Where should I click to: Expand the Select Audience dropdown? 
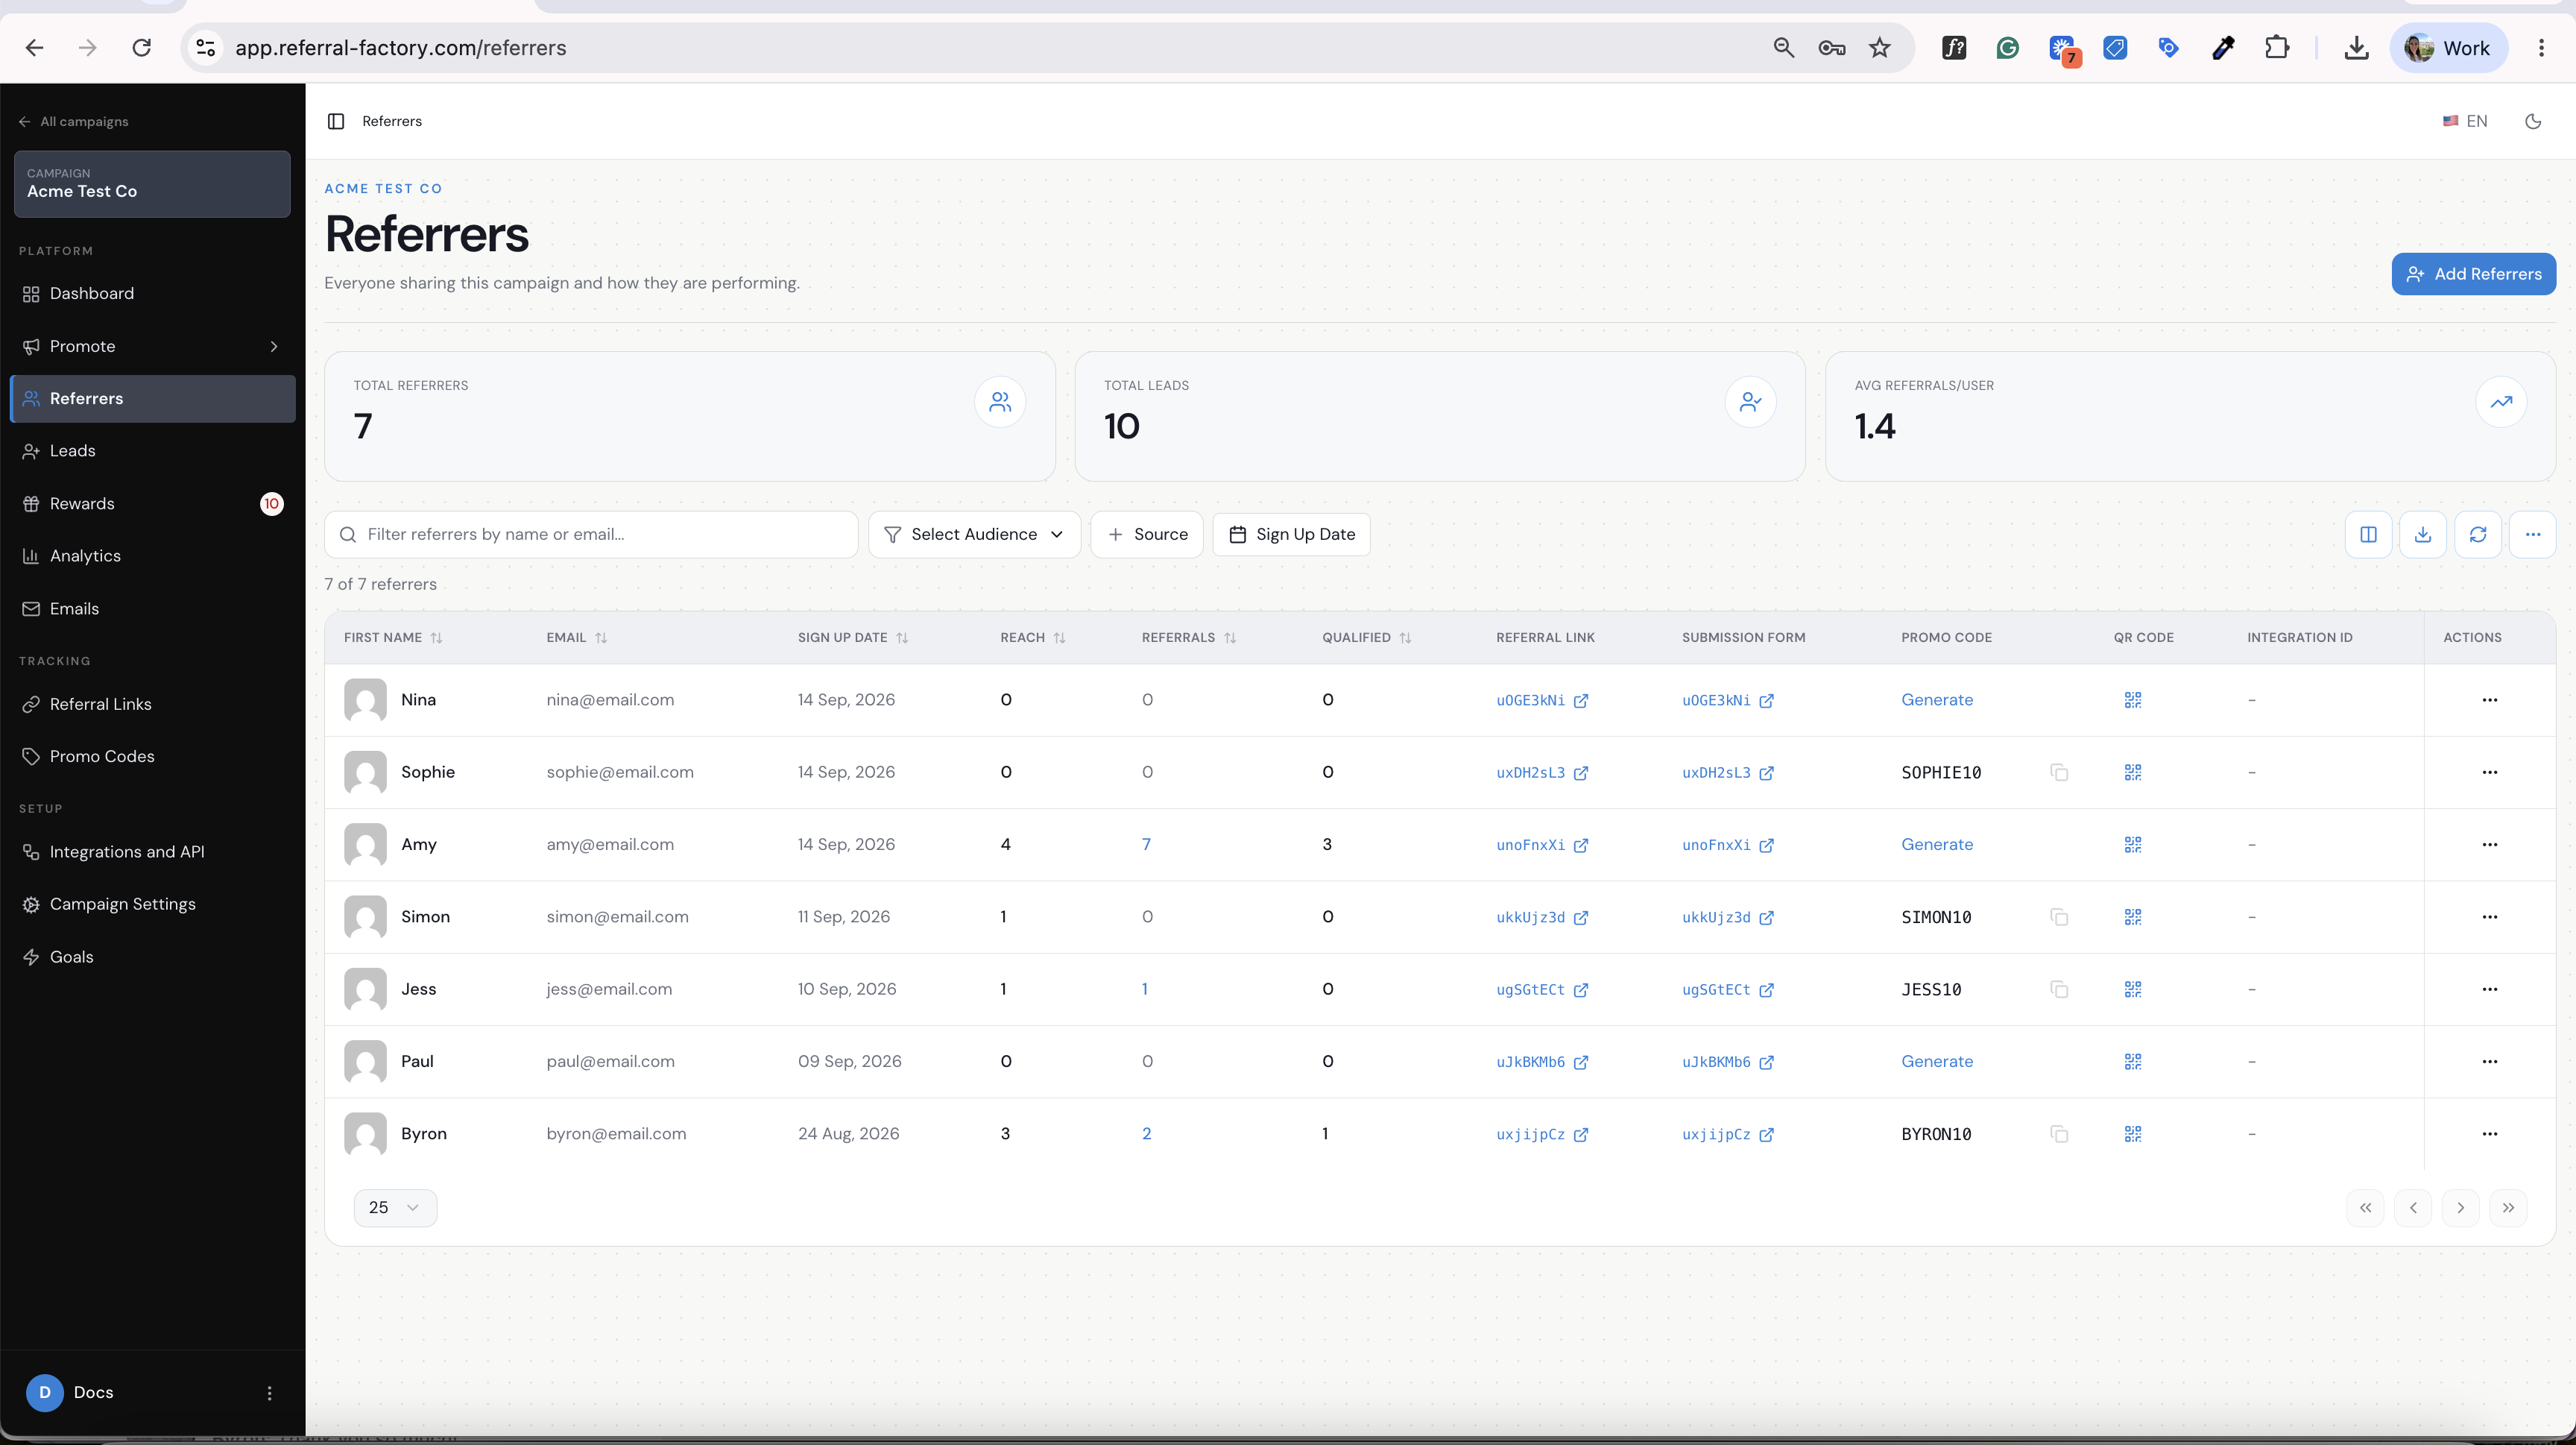click(x=974, y=535)
